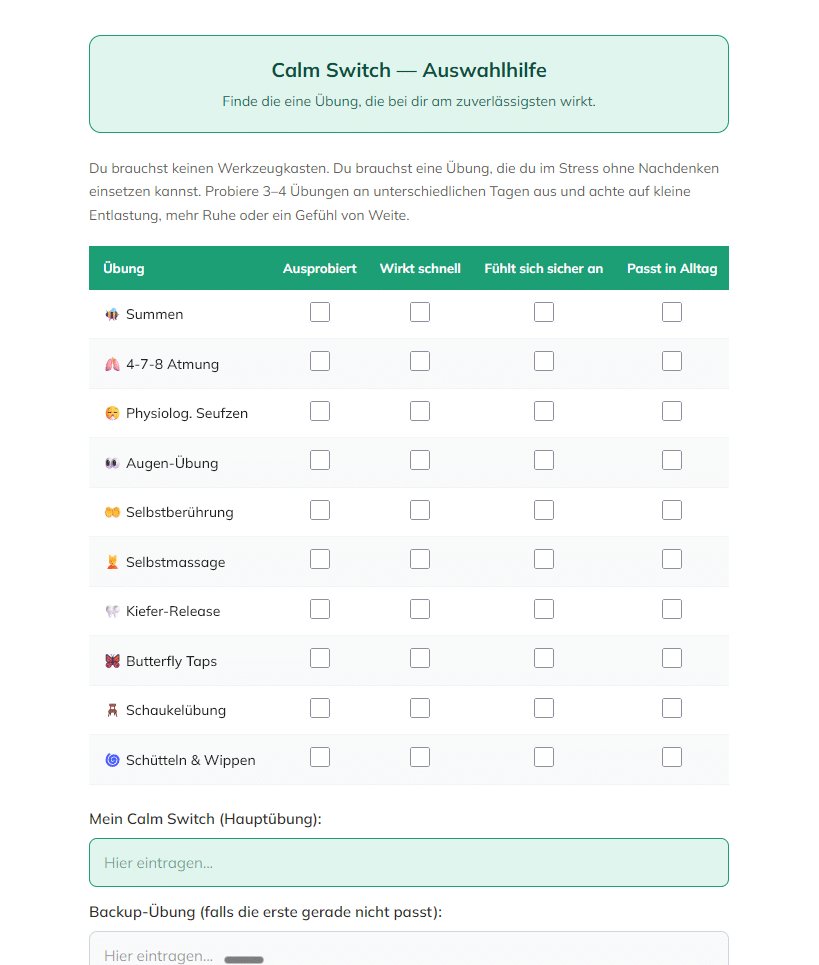
Task: Enable Passt in Alltag for Selbstmassage
Action: click(672, 559)
